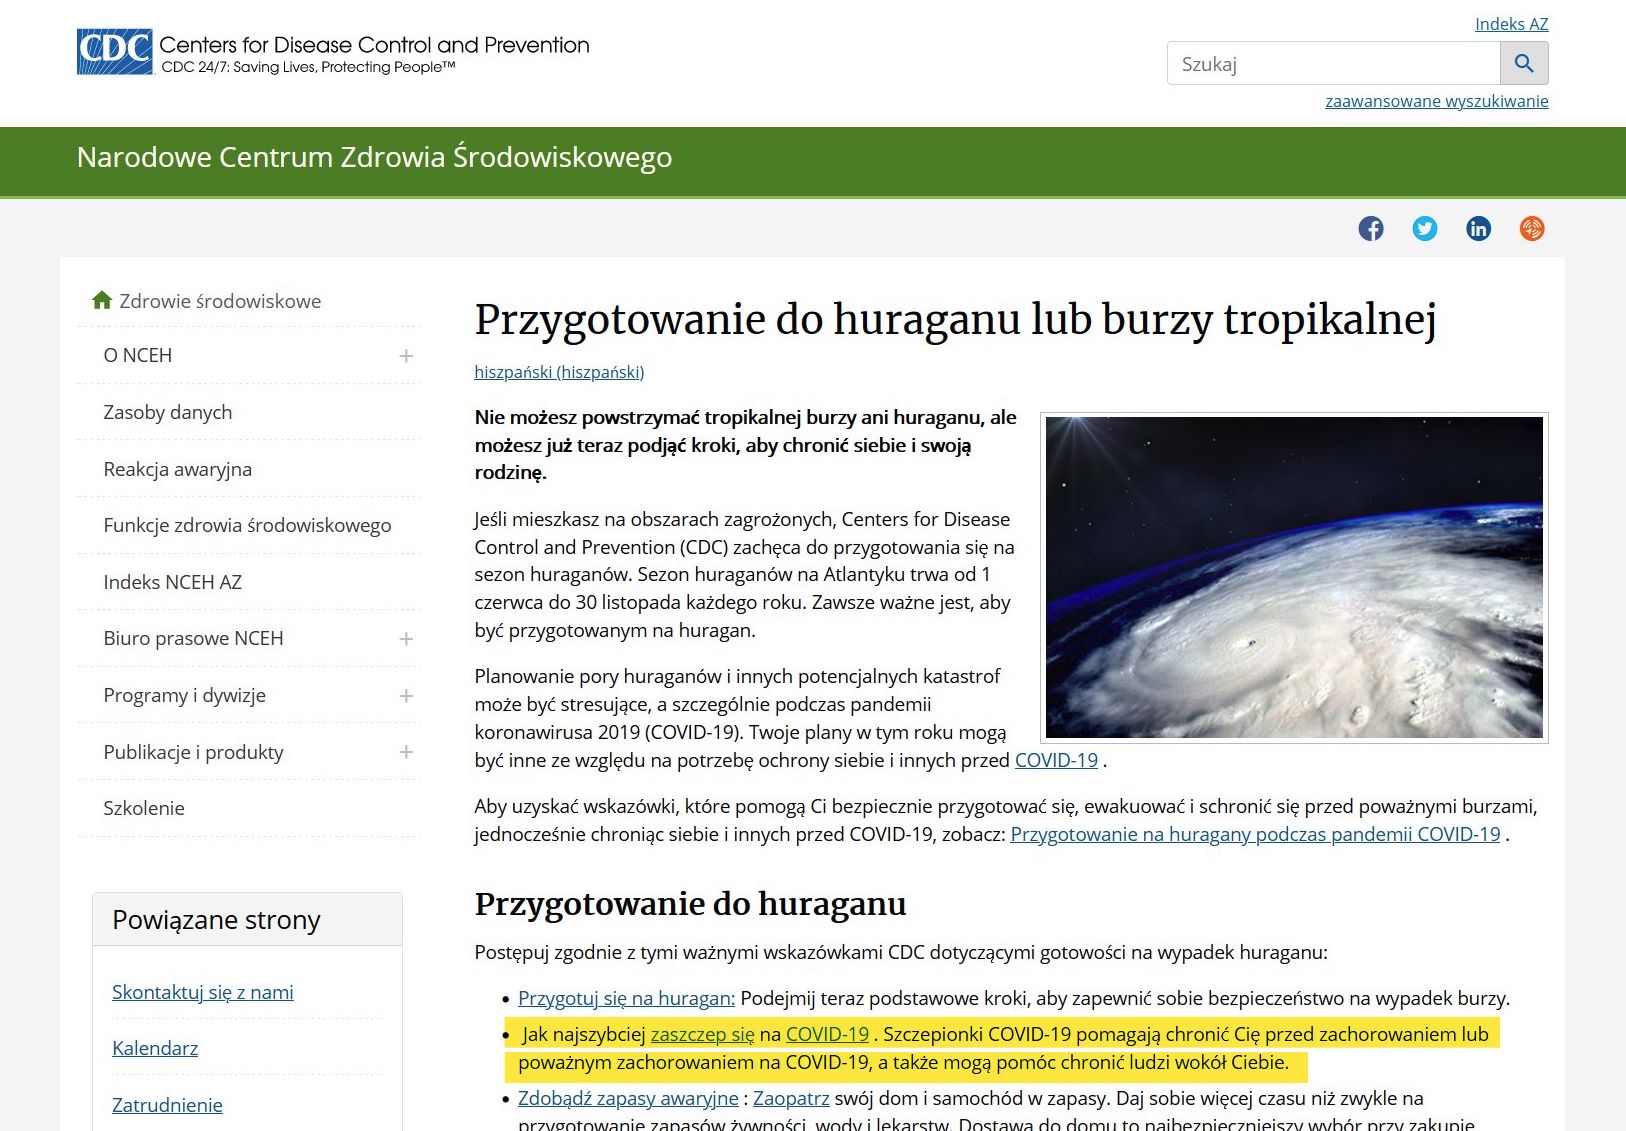Open zaawansowane wyszukiwanie link
Image resolution: width=1626 pixels, height=1131 pixels.
1437,101
